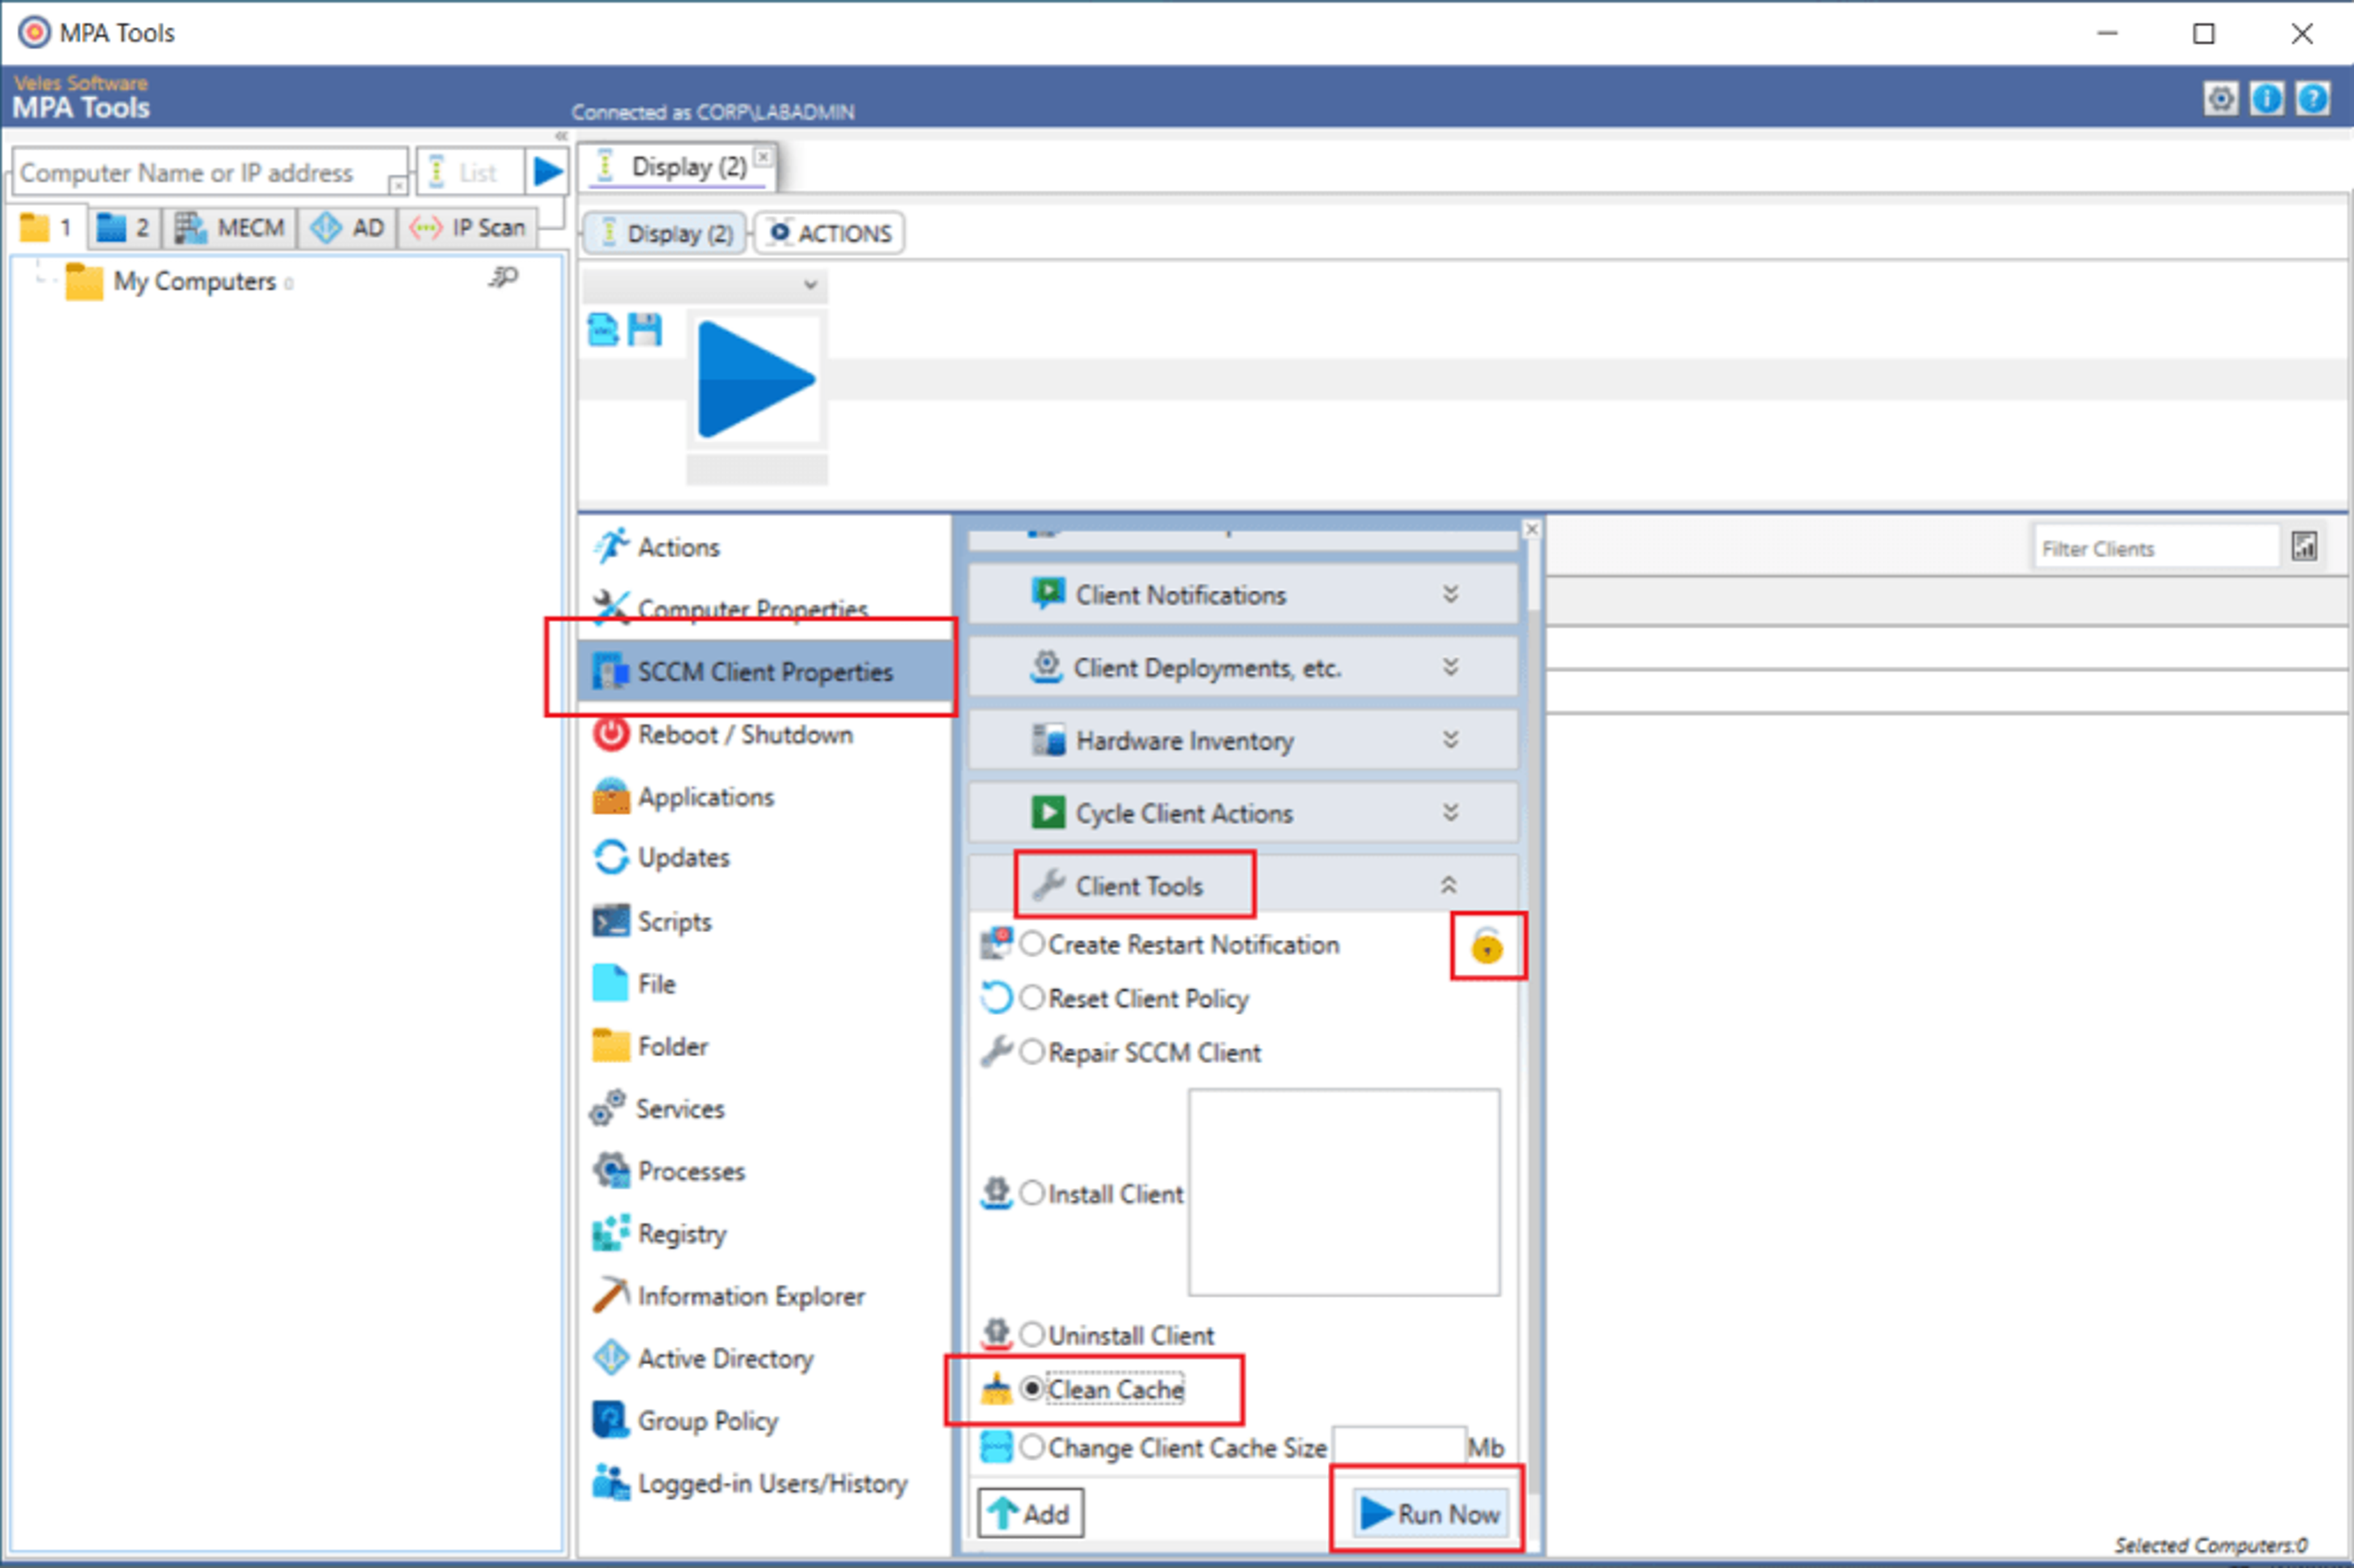Select Clean Cache radio button
Viewport: 2354px width, 1568px height.
(x=1032, y=1389)
